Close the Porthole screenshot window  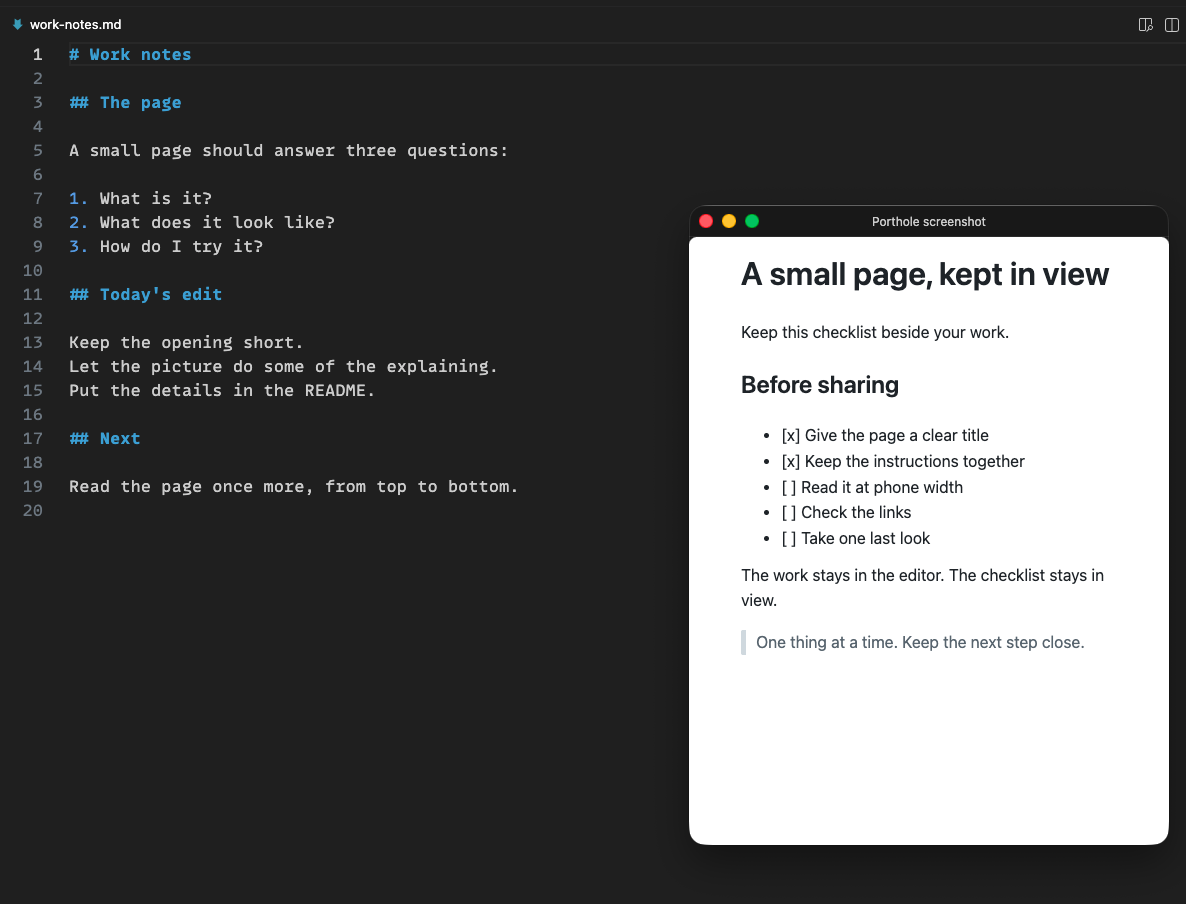coord(706,221)
